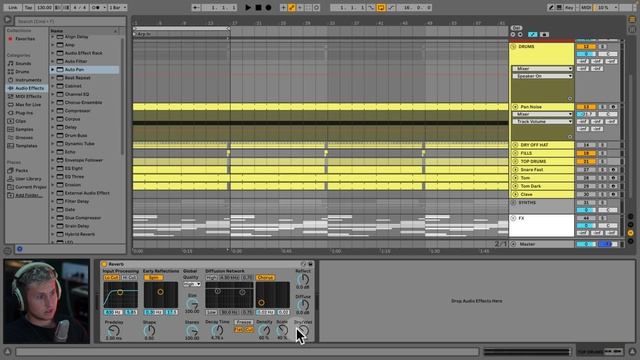Toggle the MIDI map mode button

pyautogui.click(x=586, y=7)
